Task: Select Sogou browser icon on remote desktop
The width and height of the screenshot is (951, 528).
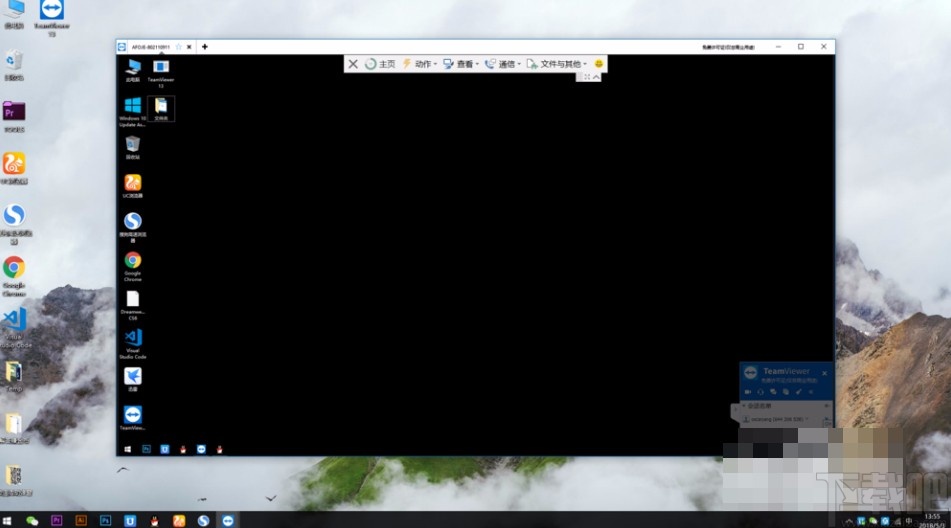Action: pyautogui.click(x=133, y=227)
